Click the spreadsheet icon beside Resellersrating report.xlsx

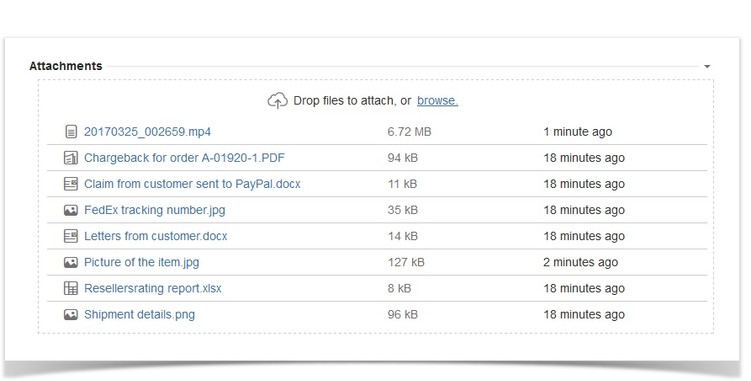coord(71,288)
